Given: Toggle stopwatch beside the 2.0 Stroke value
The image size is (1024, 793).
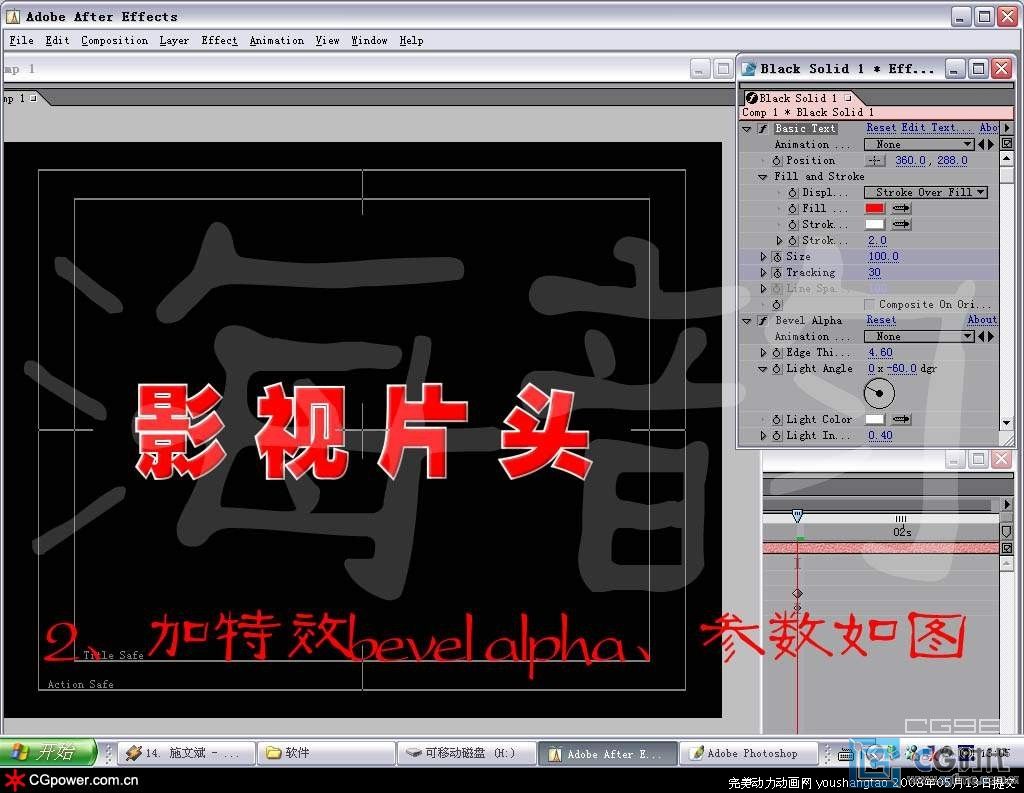Looking at the screenshot, I should tap(792, 240).
